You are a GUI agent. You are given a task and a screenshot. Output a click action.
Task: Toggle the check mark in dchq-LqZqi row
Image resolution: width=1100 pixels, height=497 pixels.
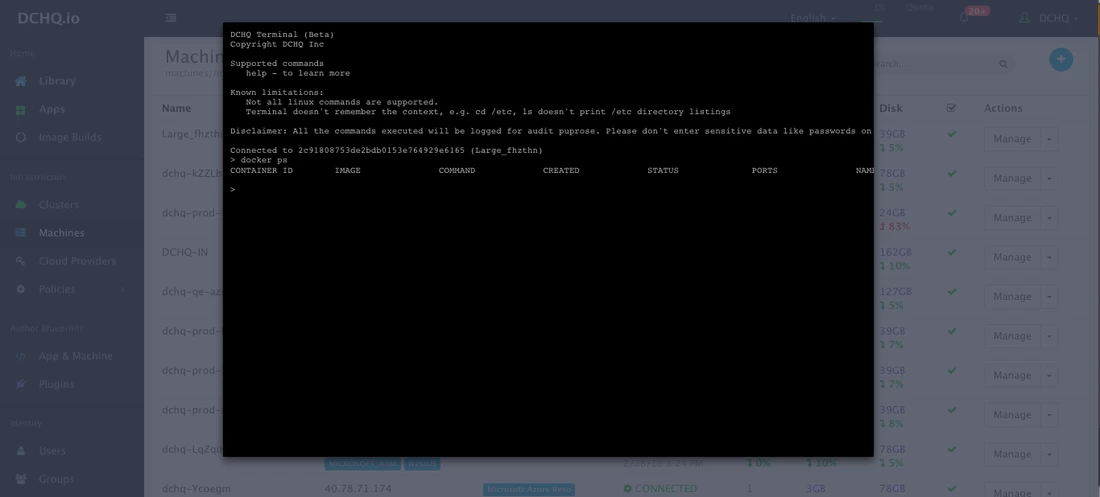tap(951, 449)
